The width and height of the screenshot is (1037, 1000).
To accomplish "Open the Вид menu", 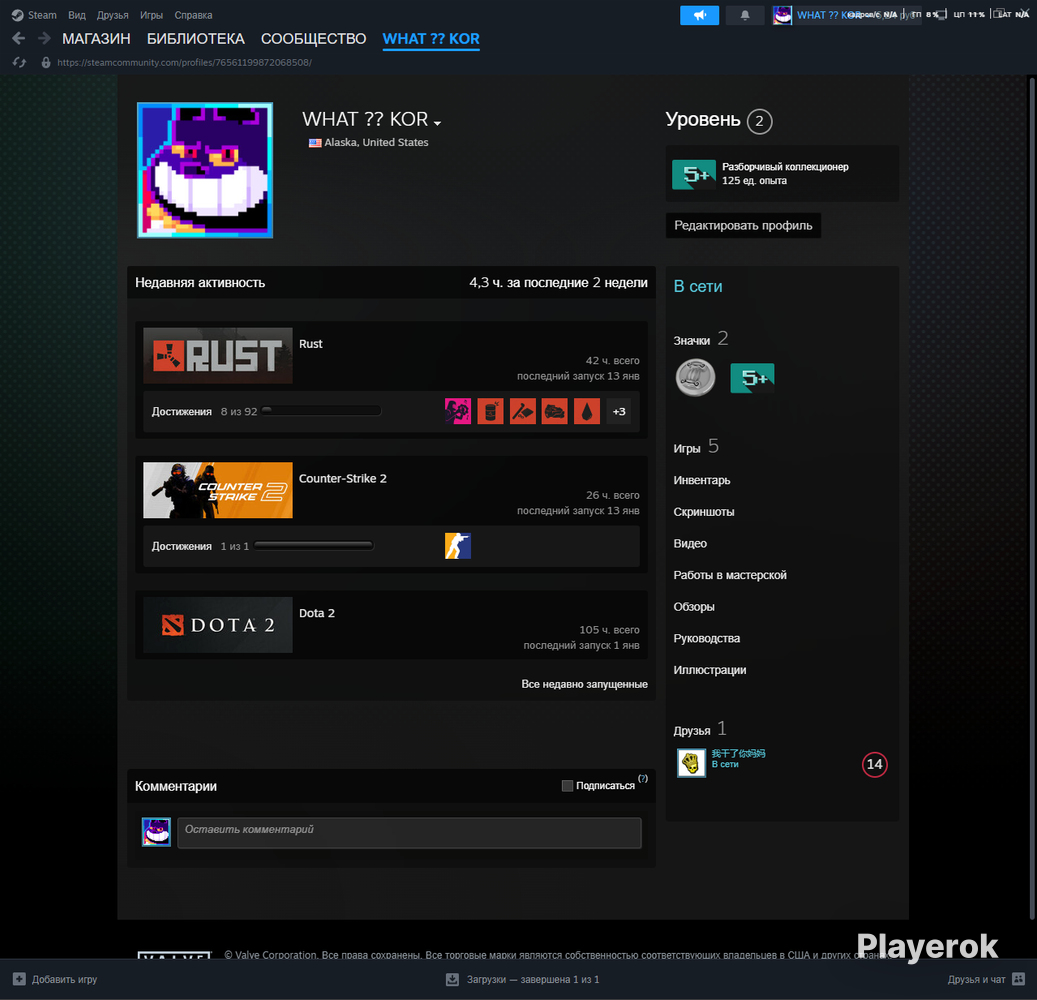I will pyautogui.click(x=77, y=15).
